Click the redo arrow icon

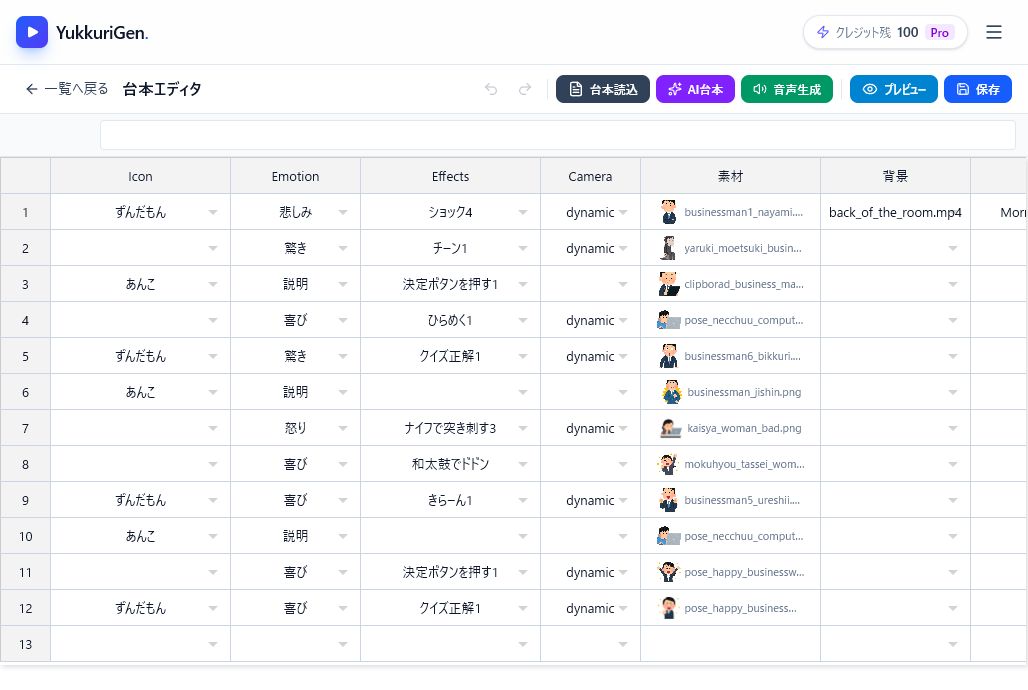click(524, 89)
